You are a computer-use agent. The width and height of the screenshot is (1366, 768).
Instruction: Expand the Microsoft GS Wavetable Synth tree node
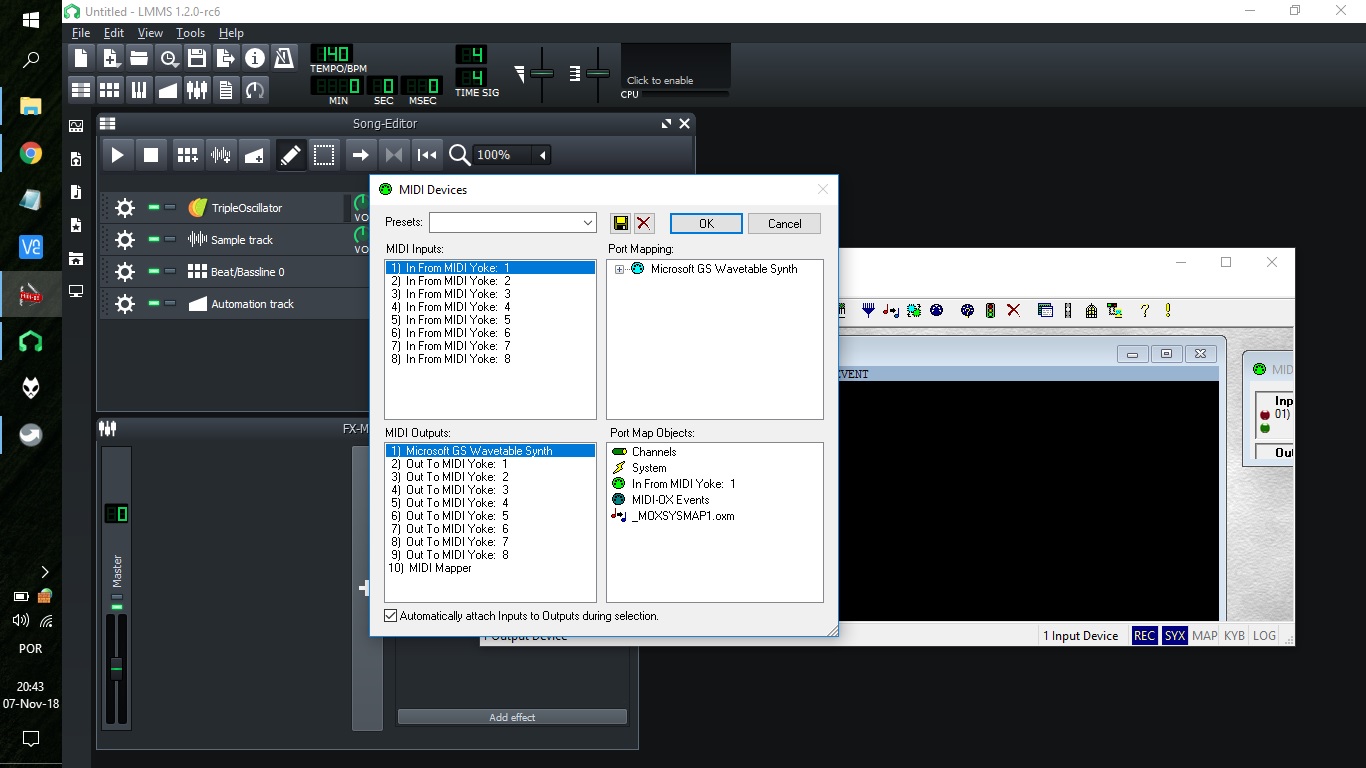[x=620, y=269]
